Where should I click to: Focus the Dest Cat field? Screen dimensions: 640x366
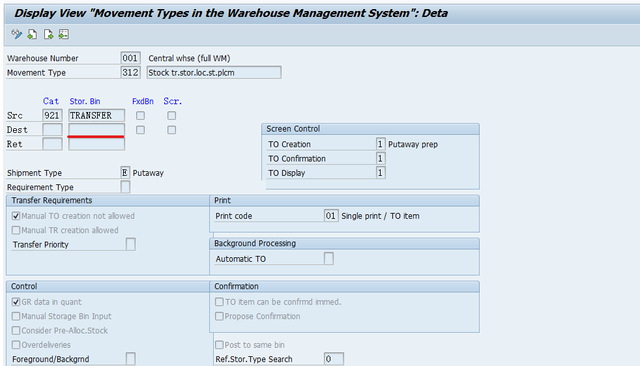[52, 130]
